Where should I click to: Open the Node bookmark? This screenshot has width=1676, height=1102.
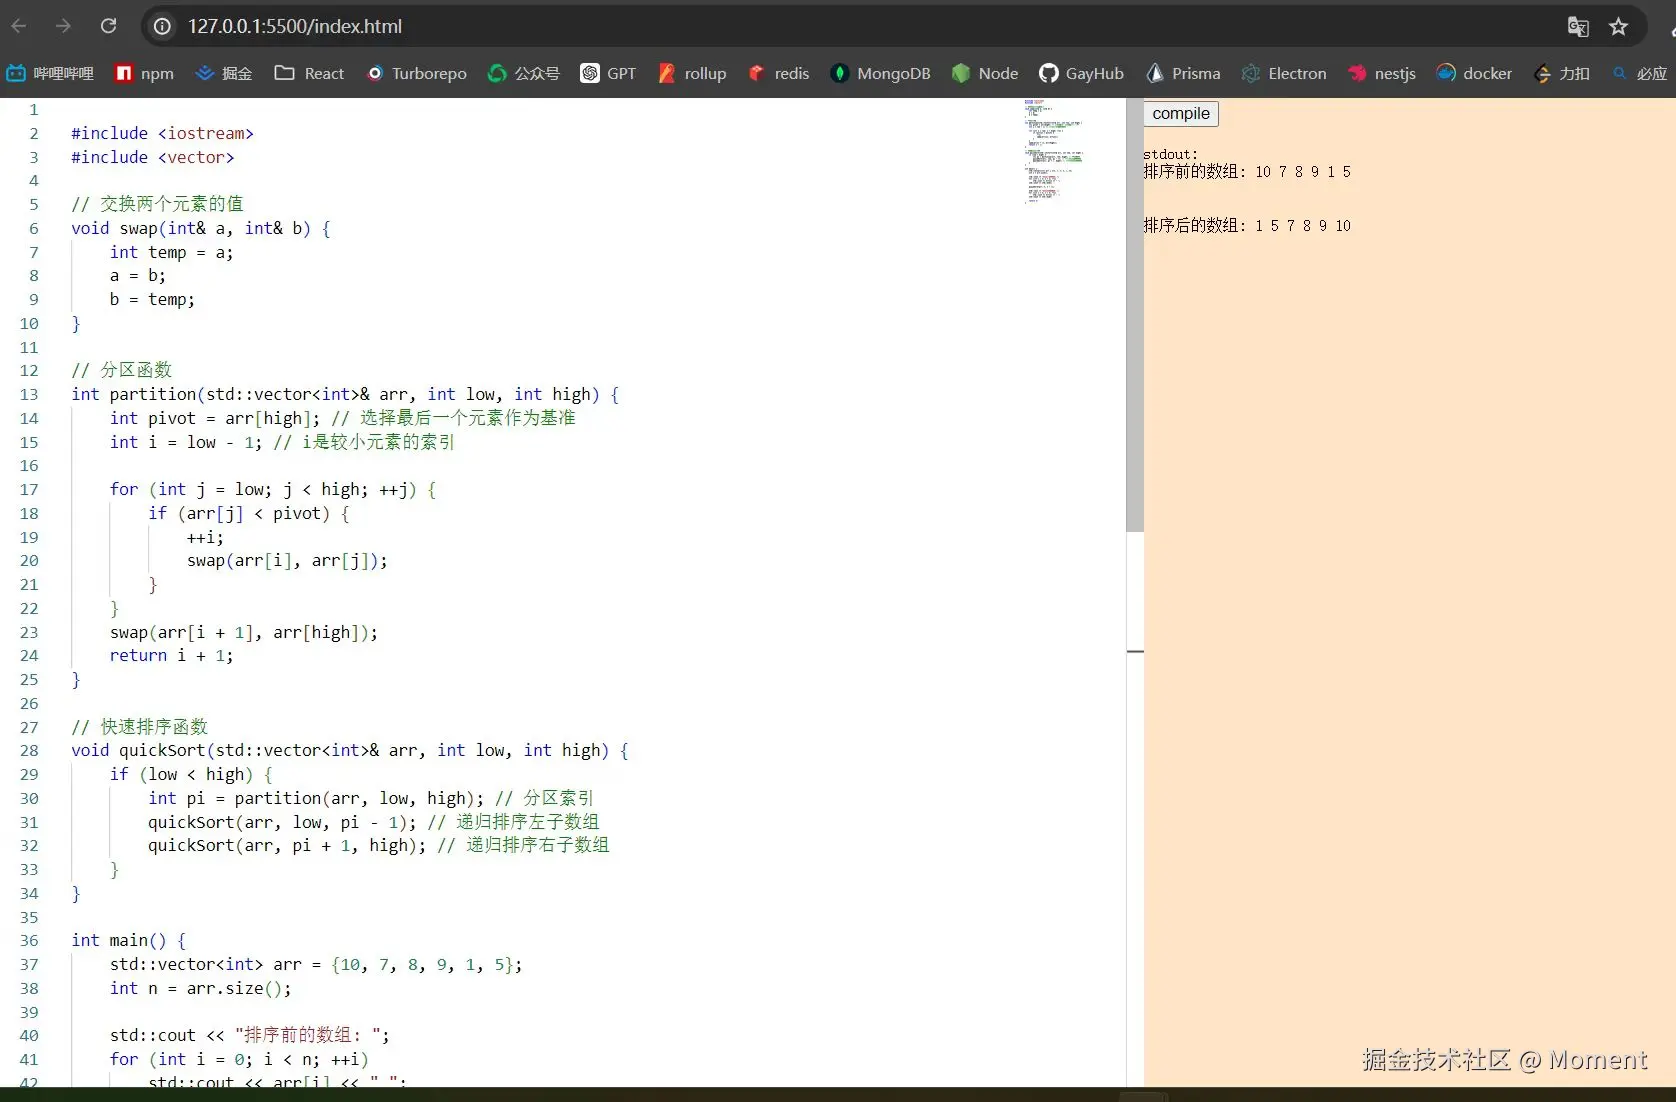(x=986, y=73)
